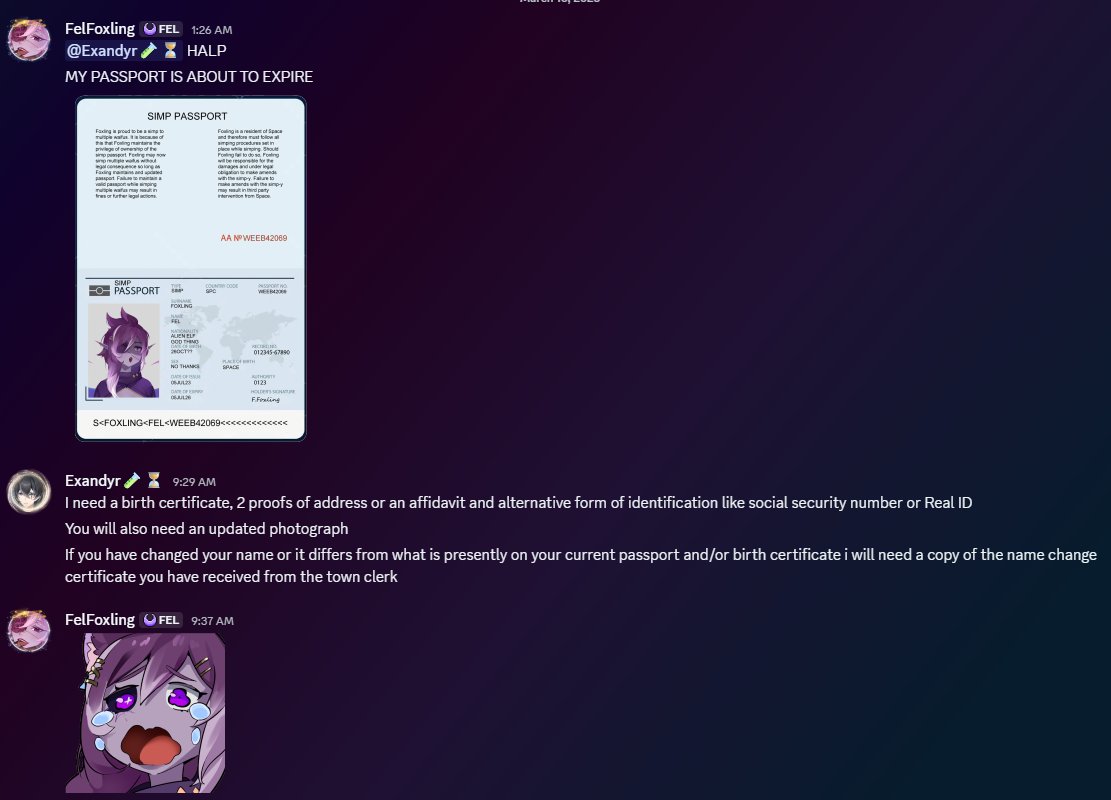The width and height of the screenshot is (1111, 800).
Task: Open the SIMP PASSPORT image attachment
Action: pyautogui.click(x=191, y=269)
